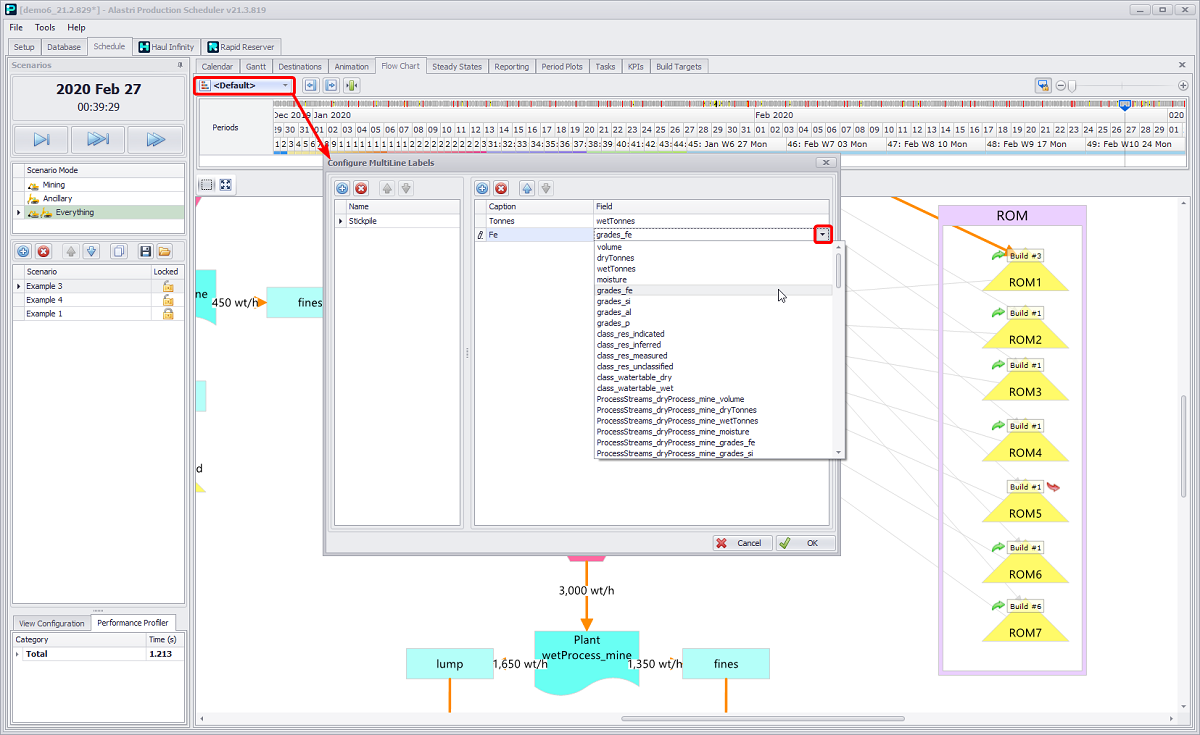Open the <Default> layout dropdown
Screen dimensions: 1200x735
click(x=286, y=86)
